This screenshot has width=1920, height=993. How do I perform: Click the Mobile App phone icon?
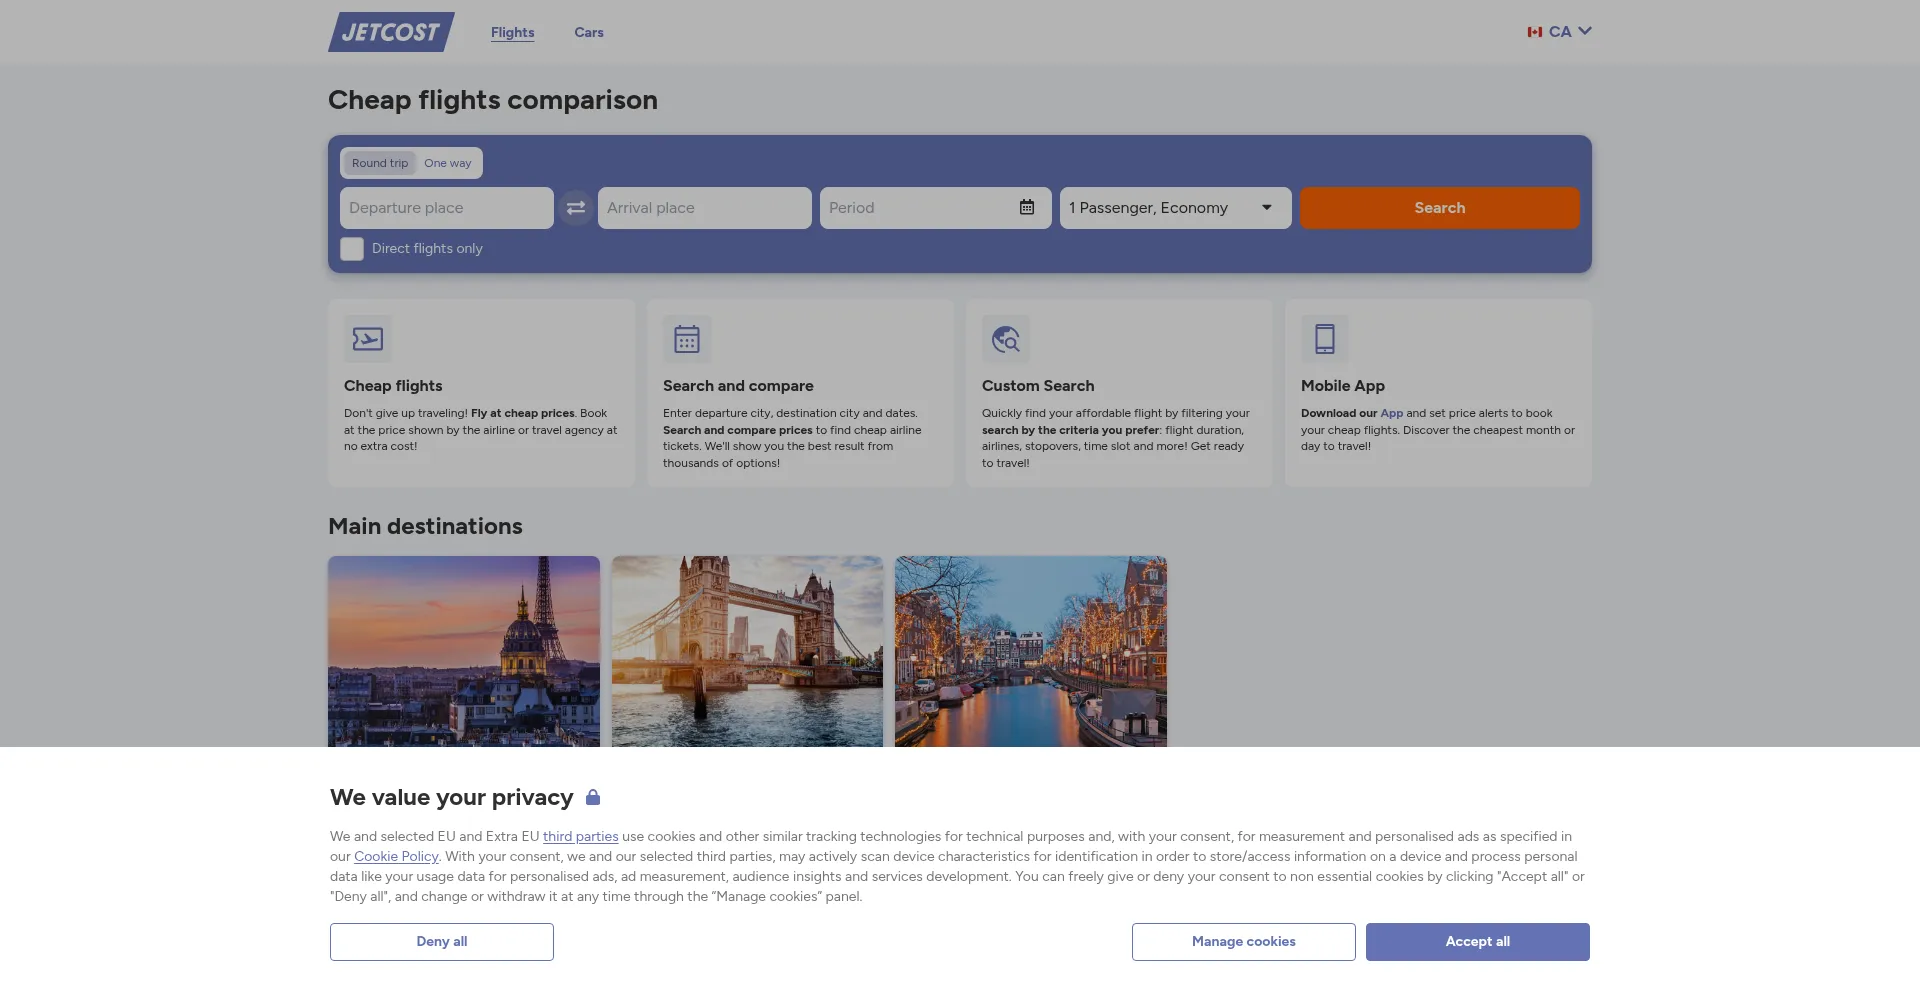(1325, 339)
